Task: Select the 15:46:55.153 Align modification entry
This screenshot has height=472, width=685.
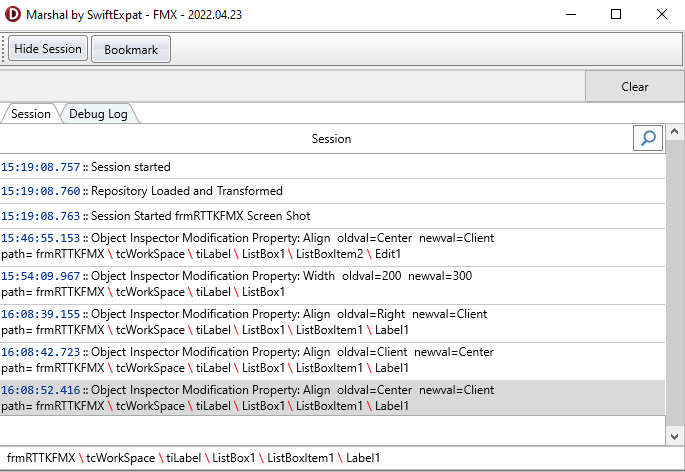Action: 300,247
